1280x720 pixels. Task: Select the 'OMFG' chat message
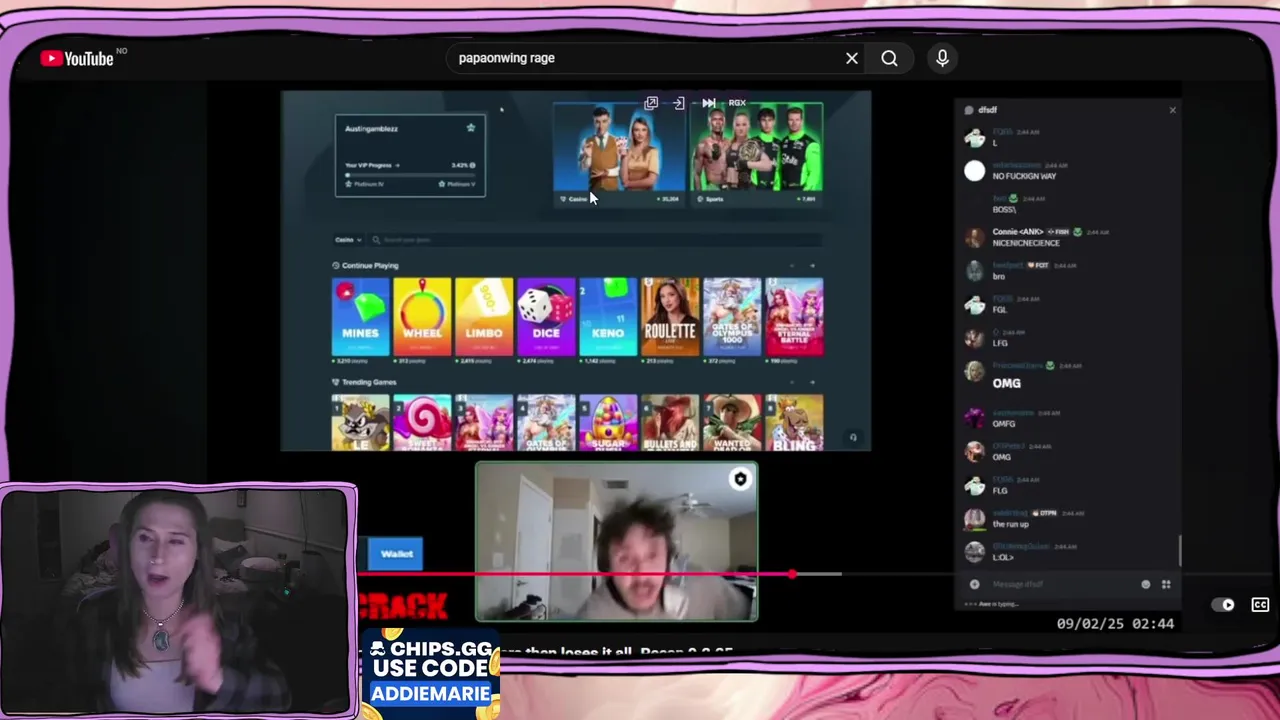(1003, 424)
